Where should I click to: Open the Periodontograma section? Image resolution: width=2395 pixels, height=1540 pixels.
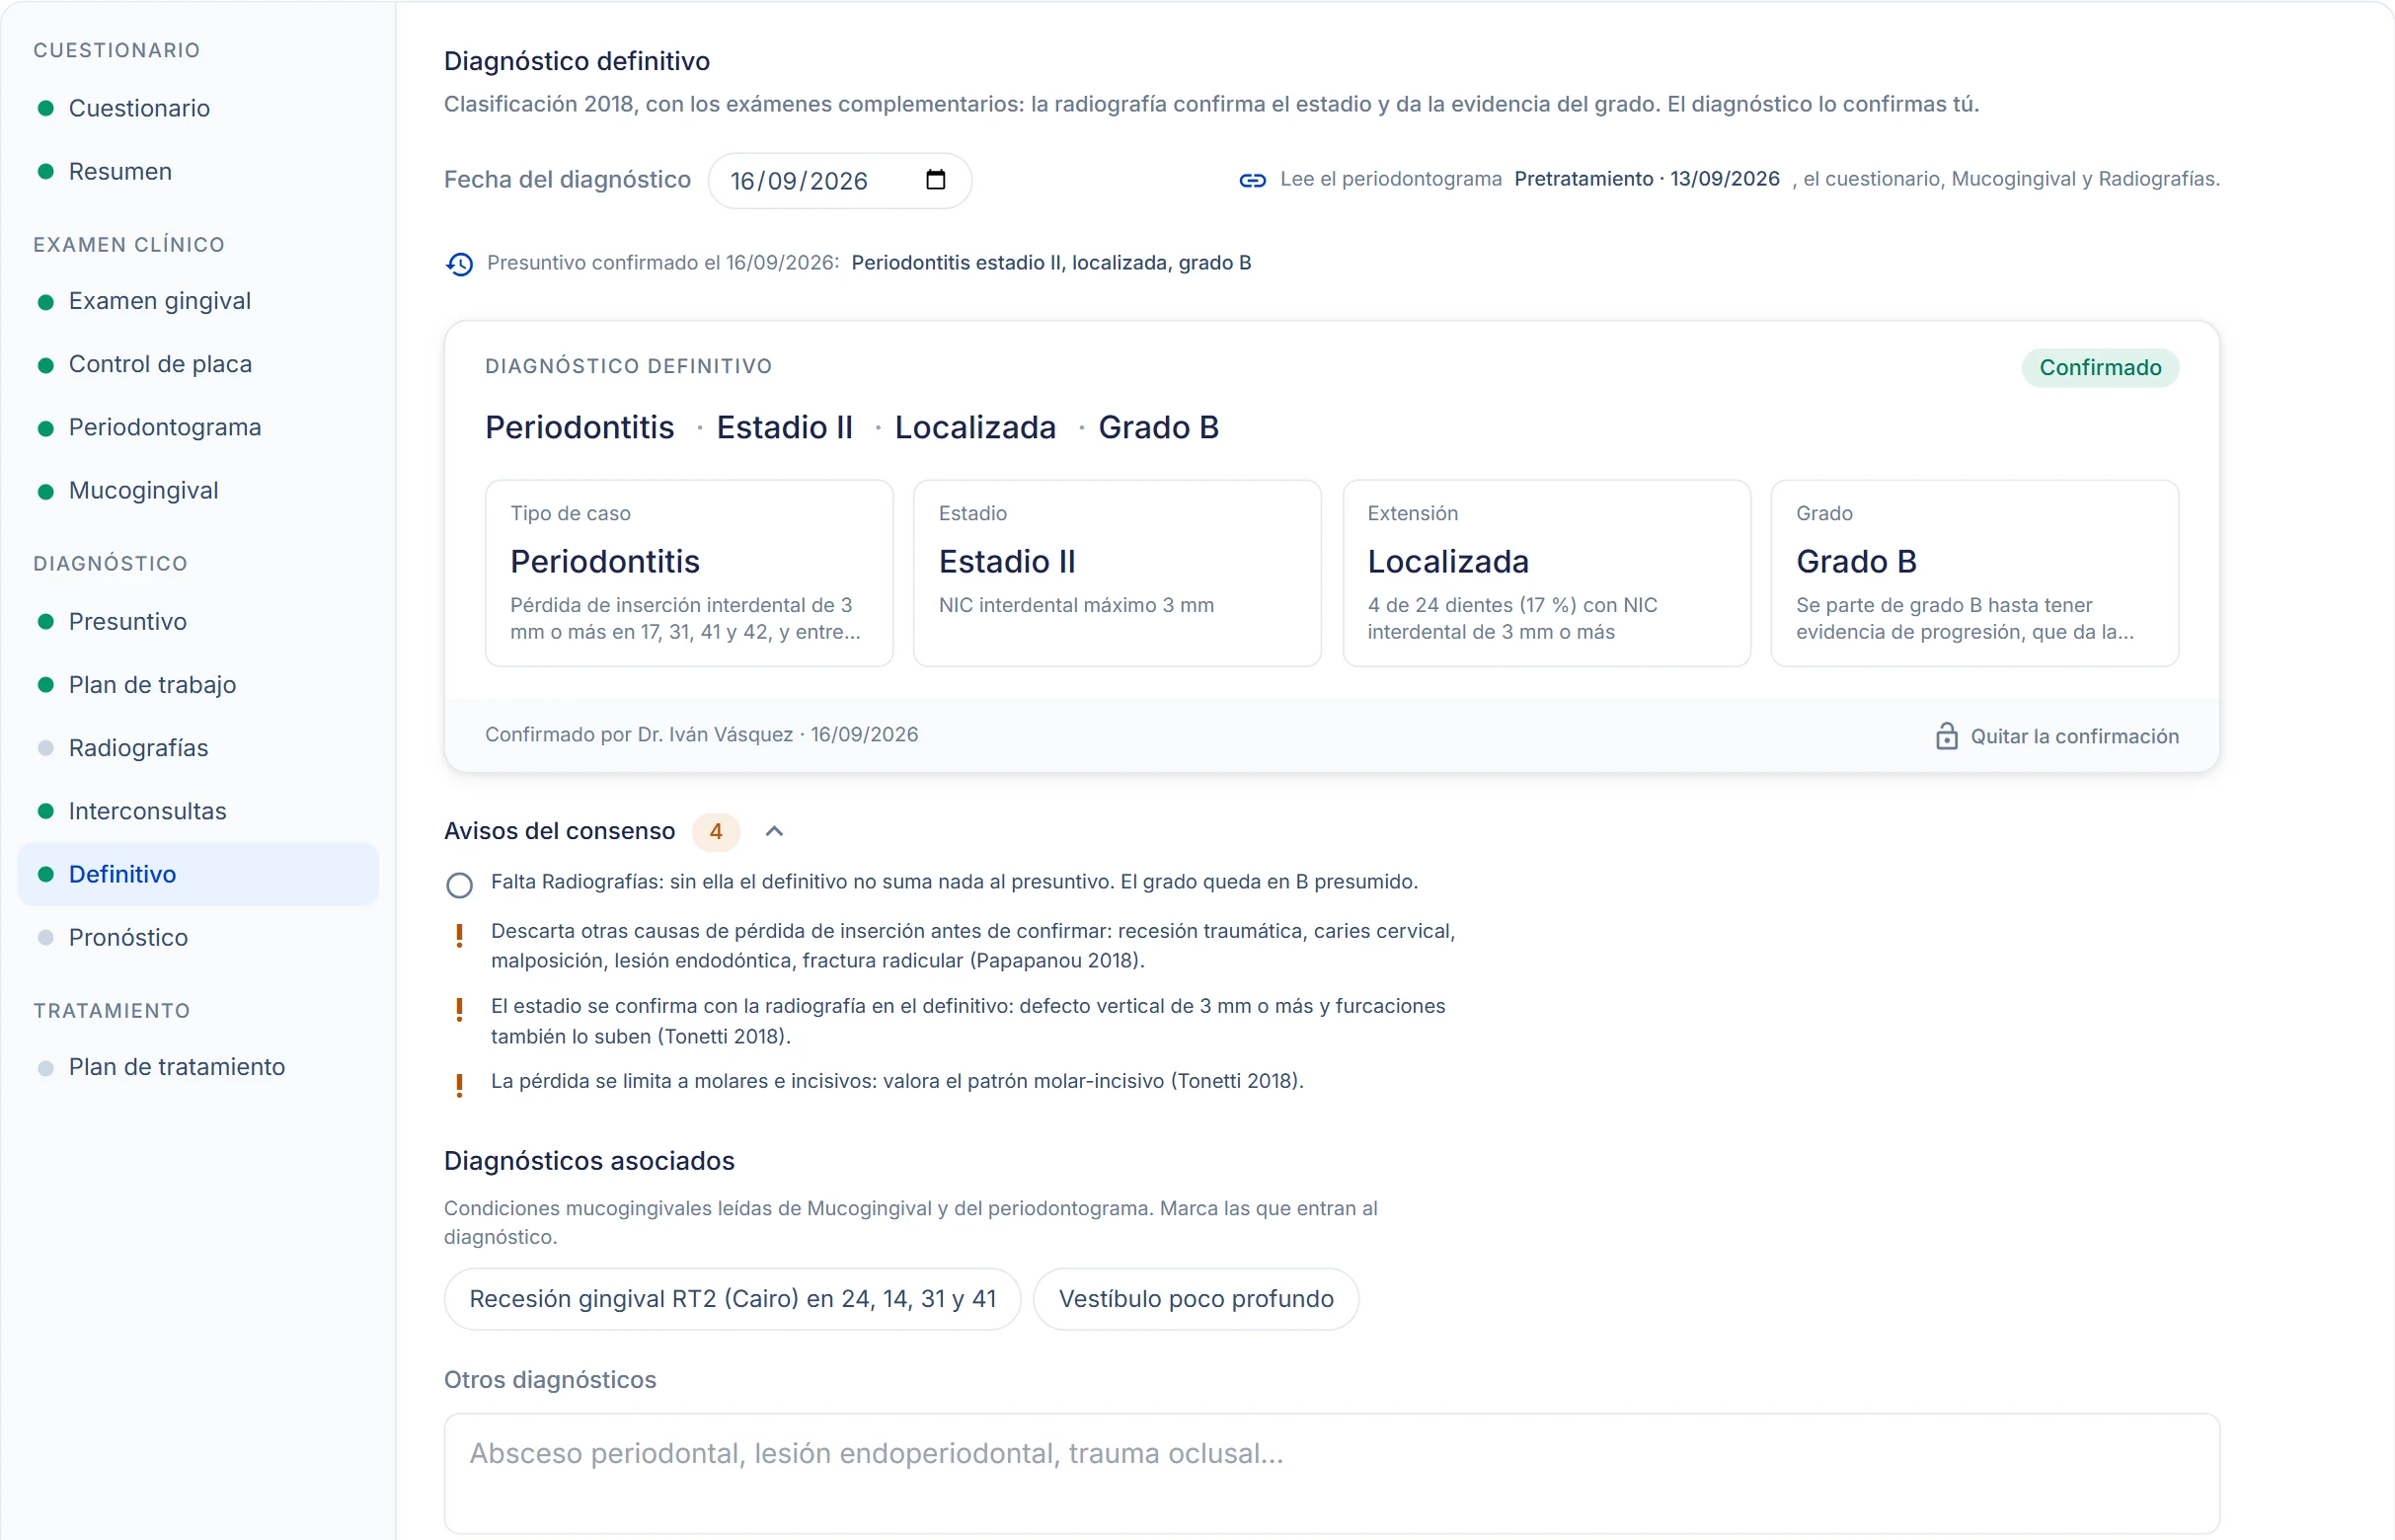pyautogui.click(x=197, y=427)
